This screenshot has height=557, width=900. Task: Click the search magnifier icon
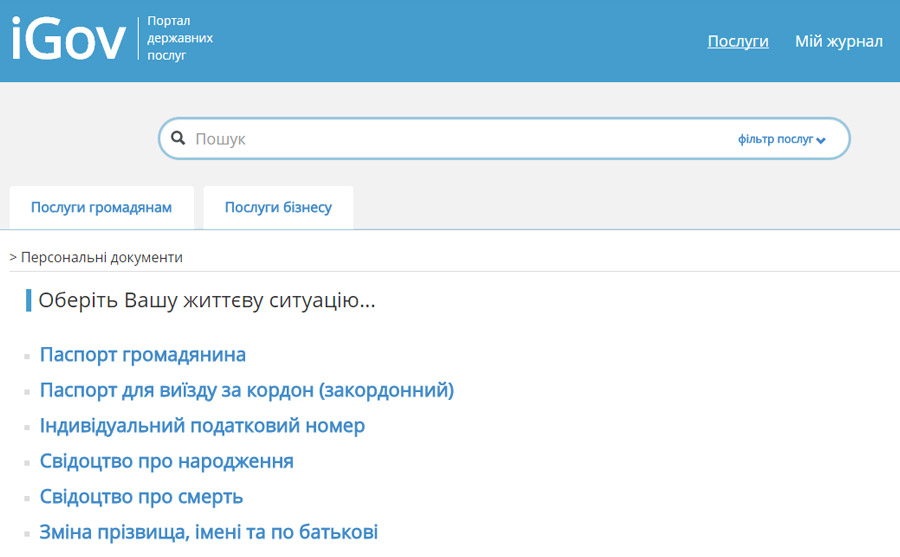pos(178,139)
